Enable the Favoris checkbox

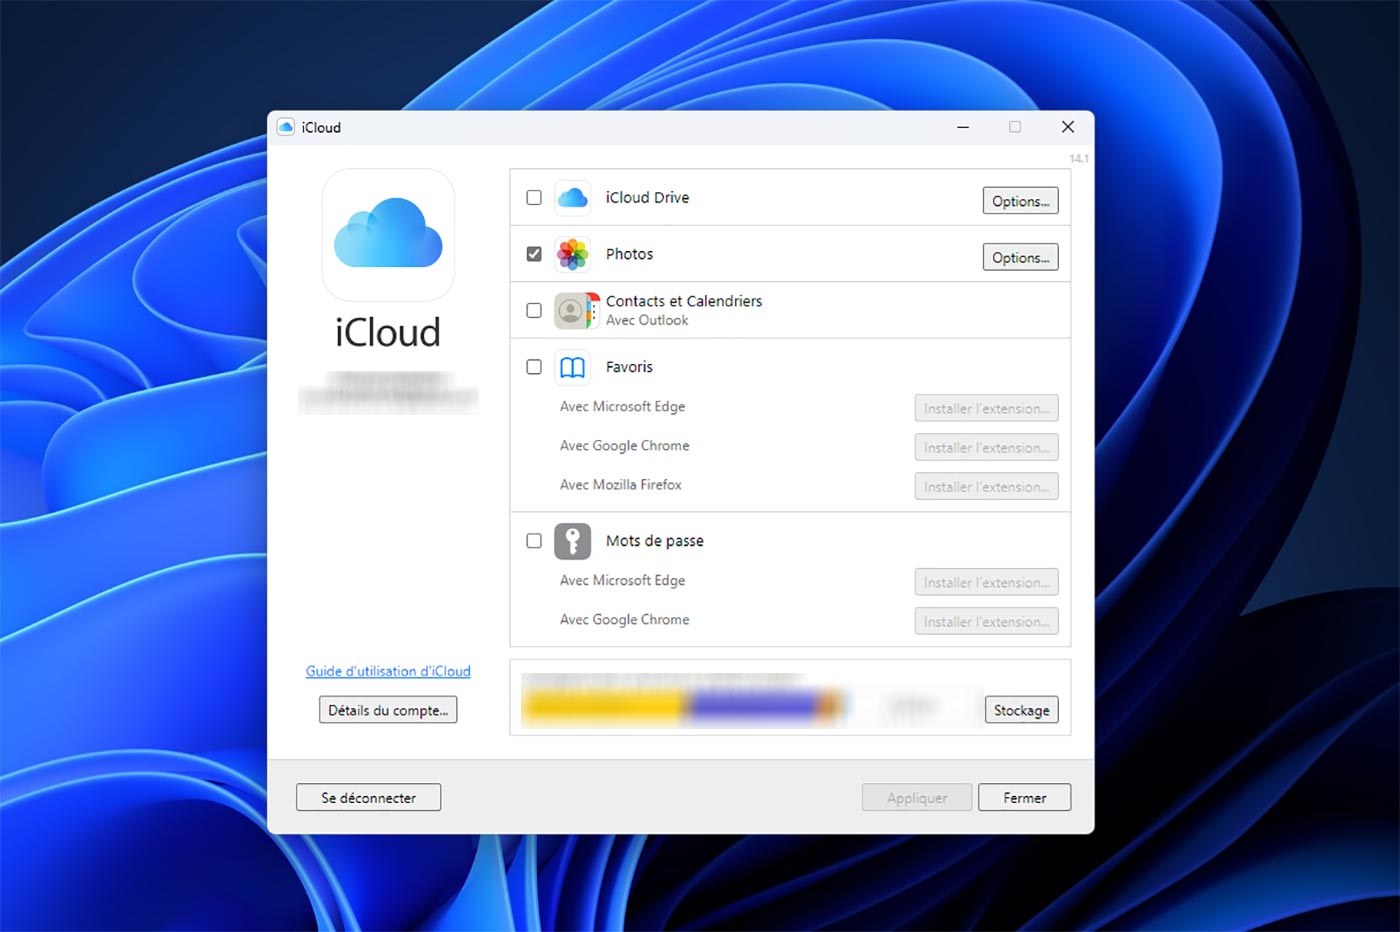(534, 367)
